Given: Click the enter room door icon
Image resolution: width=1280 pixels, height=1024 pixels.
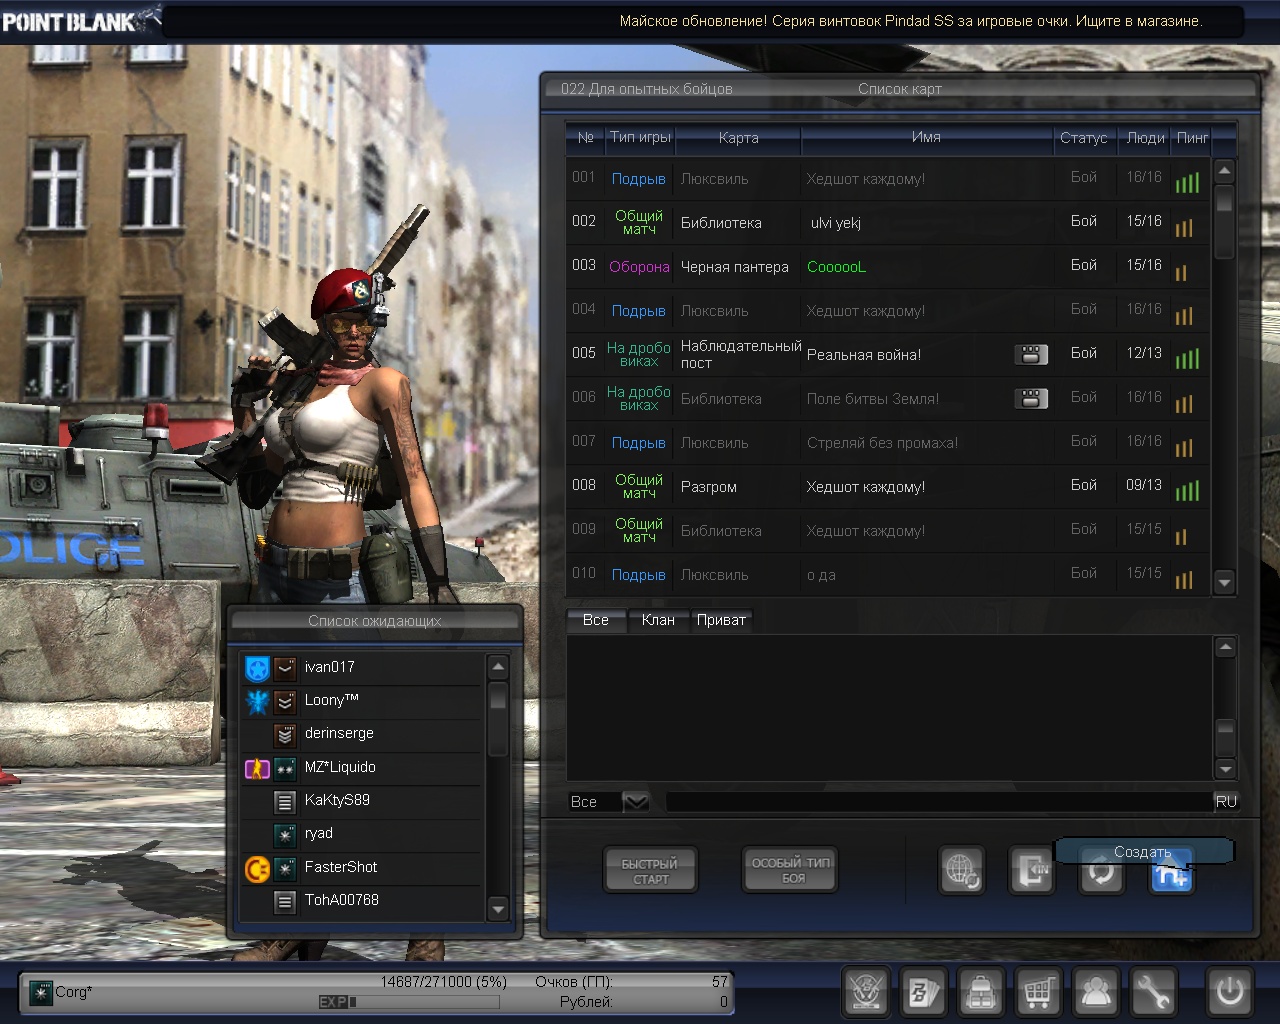Looking at the screenshot, I should point(1030,871).
